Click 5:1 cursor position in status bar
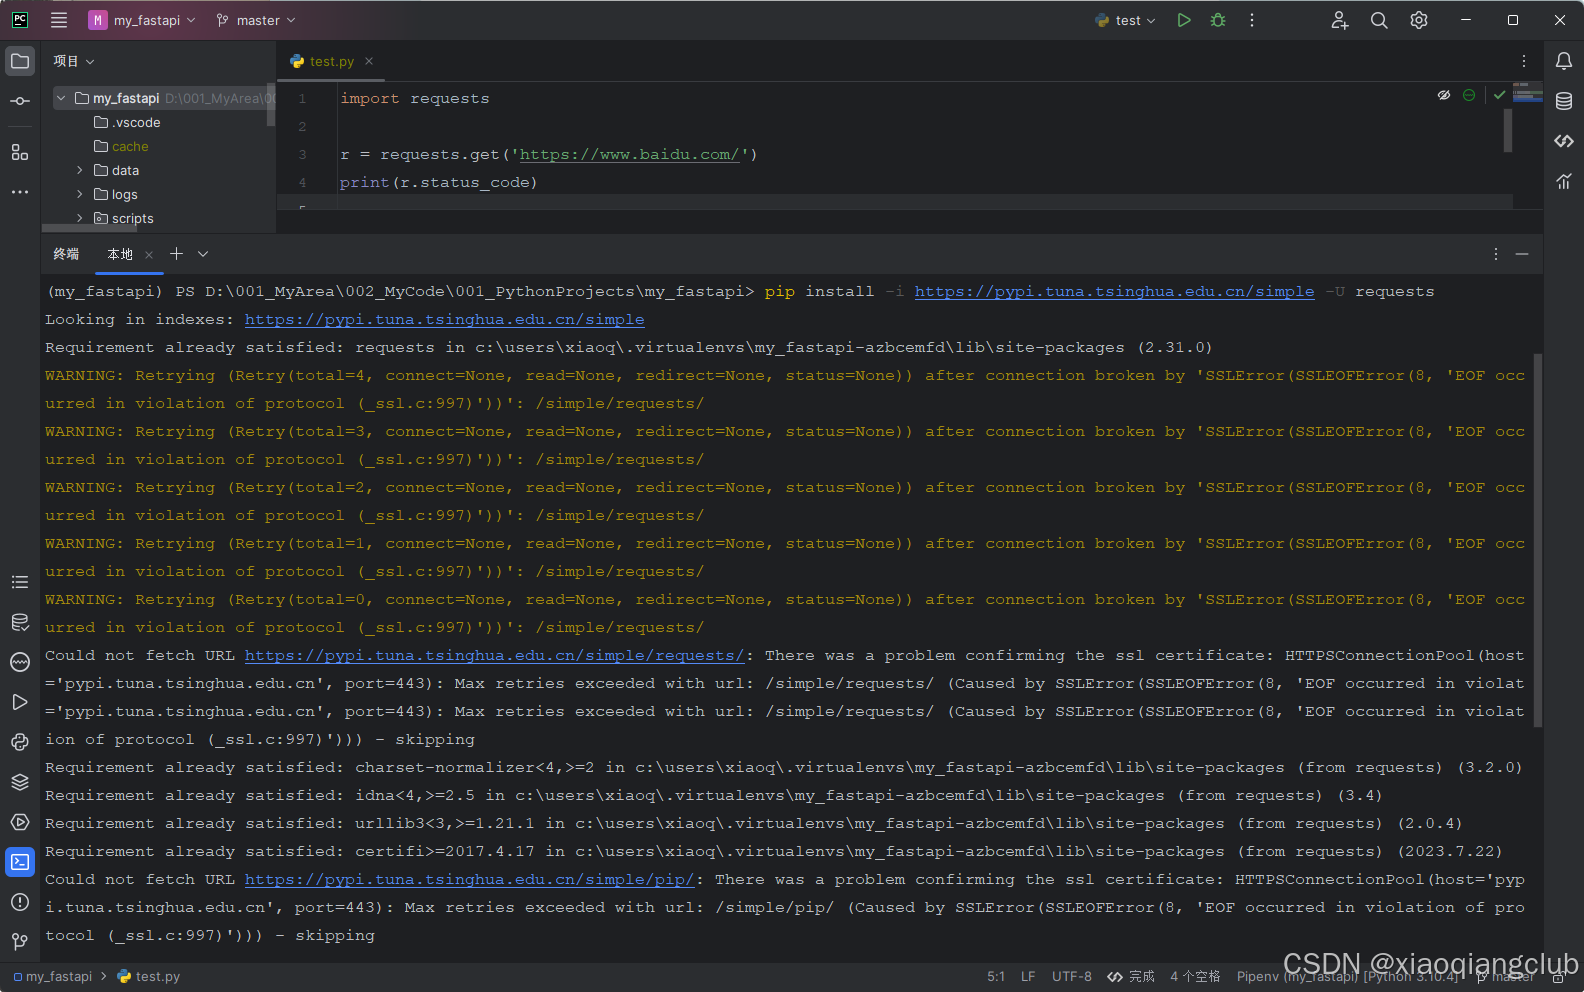The height and width of the screenshot is (992, 1584). tap(996, 977)
